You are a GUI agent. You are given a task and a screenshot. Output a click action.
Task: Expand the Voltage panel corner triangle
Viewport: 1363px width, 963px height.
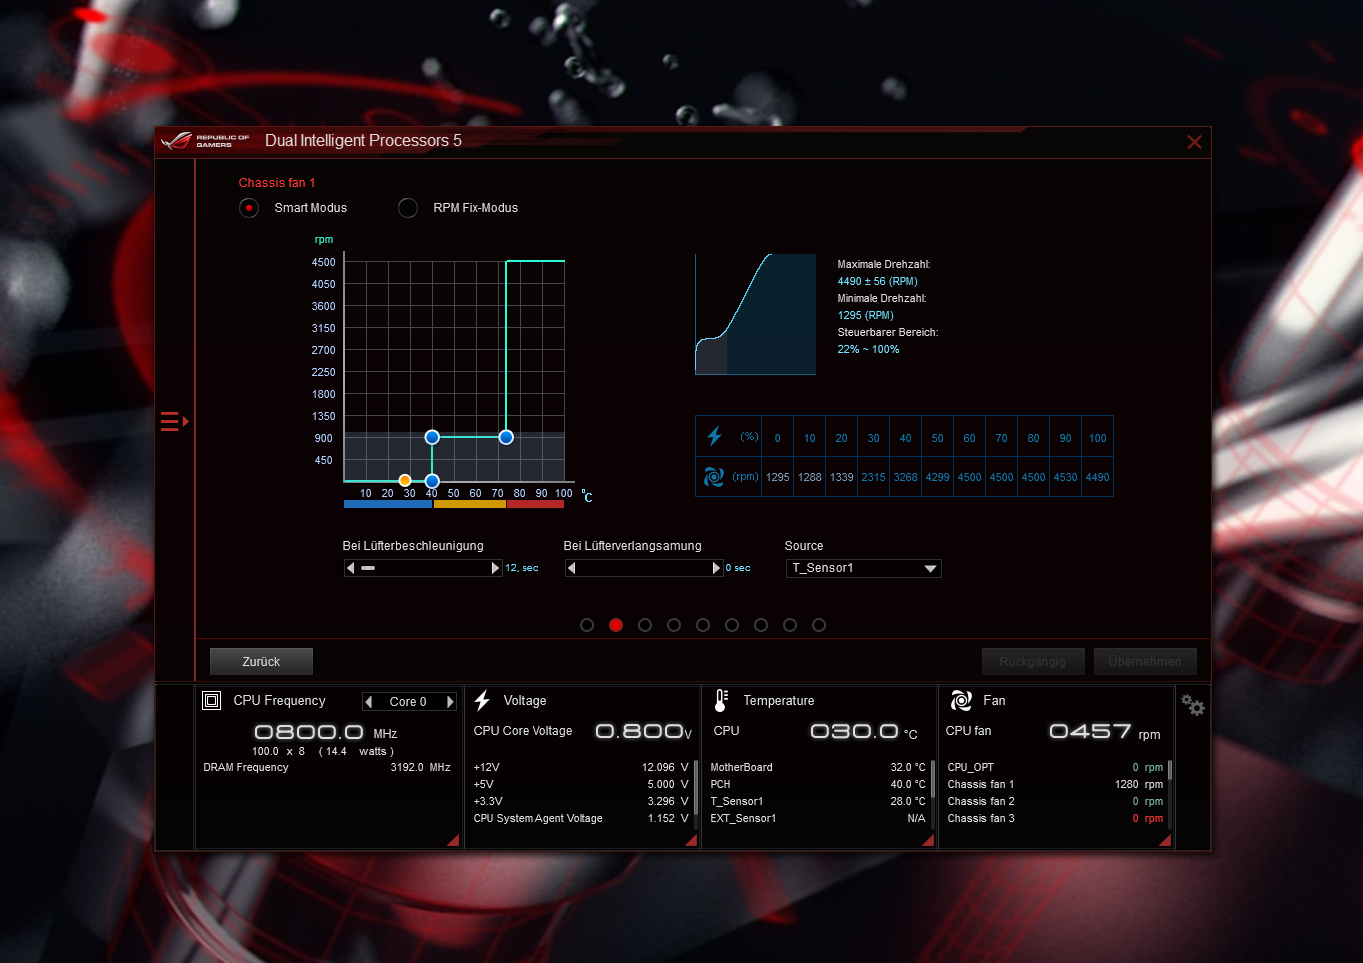click(x=690, y=841)
